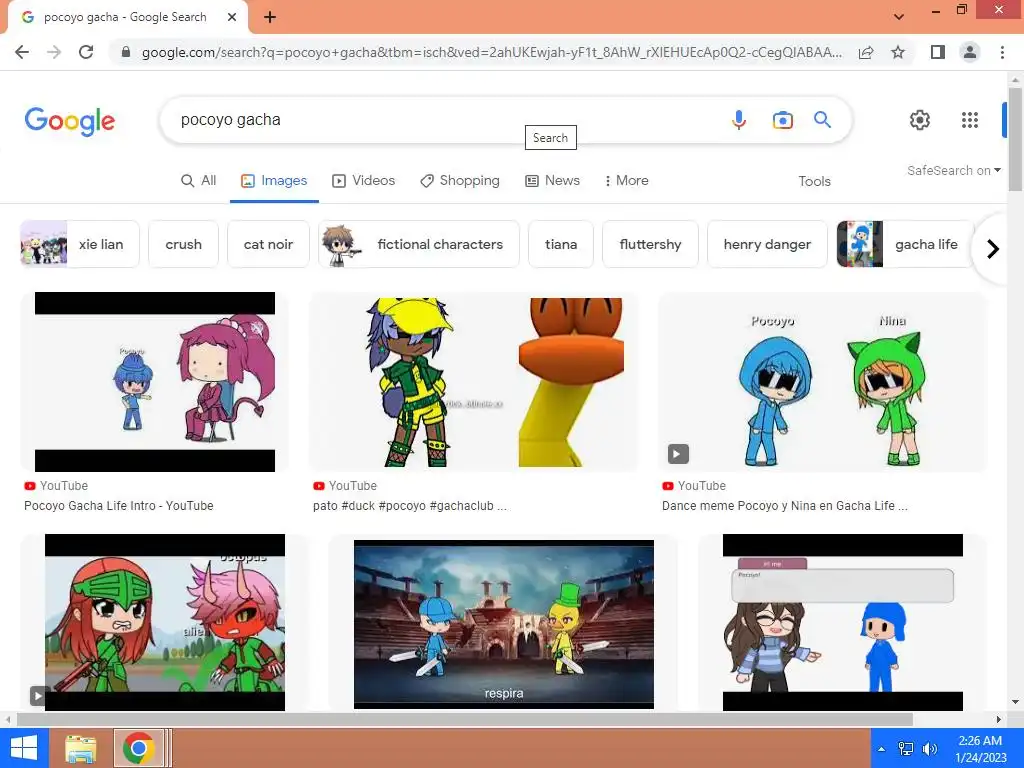This screenshot has height=768, width=1024.
Task: Switch to the Videos tab
Action: click(x=364, y=181)
